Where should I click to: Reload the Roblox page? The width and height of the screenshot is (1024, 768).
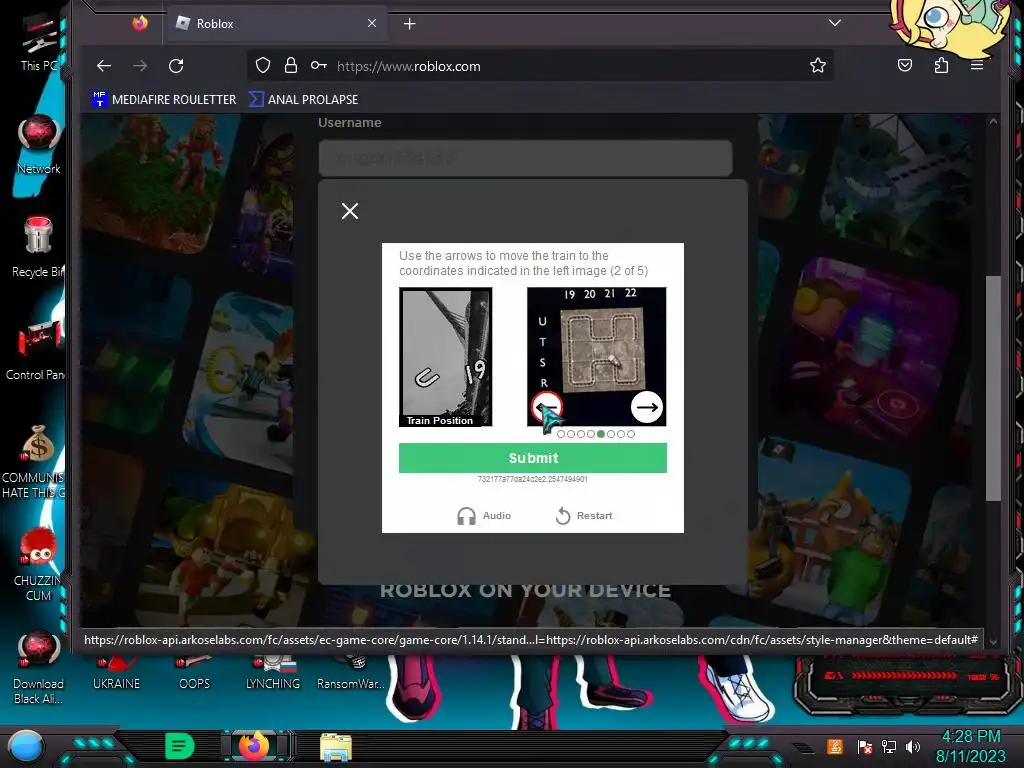[x=176, y=66]
